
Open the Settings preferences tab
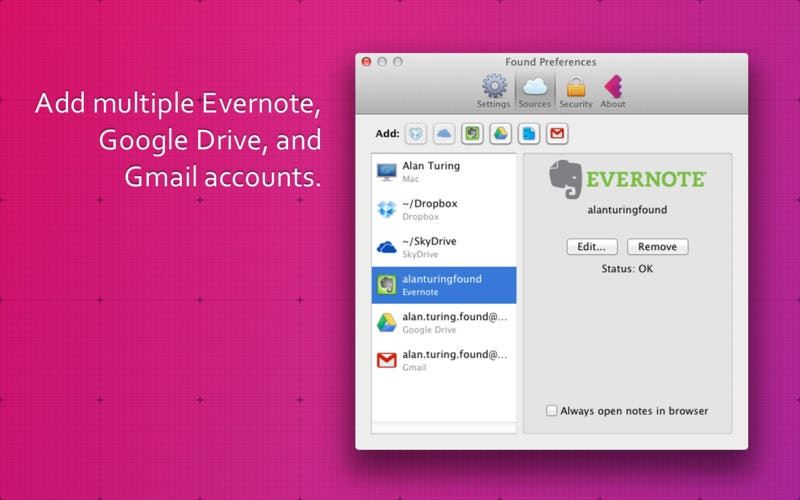point(493,91)
